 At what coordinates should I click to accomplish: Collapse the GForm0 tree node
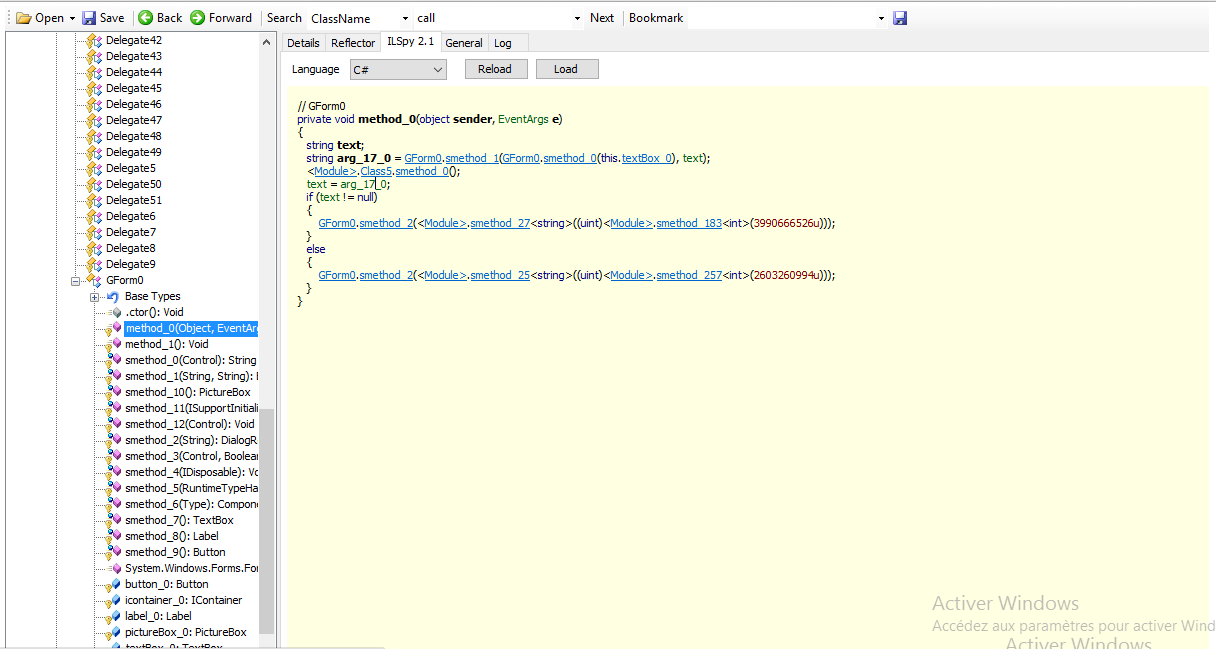75,281
